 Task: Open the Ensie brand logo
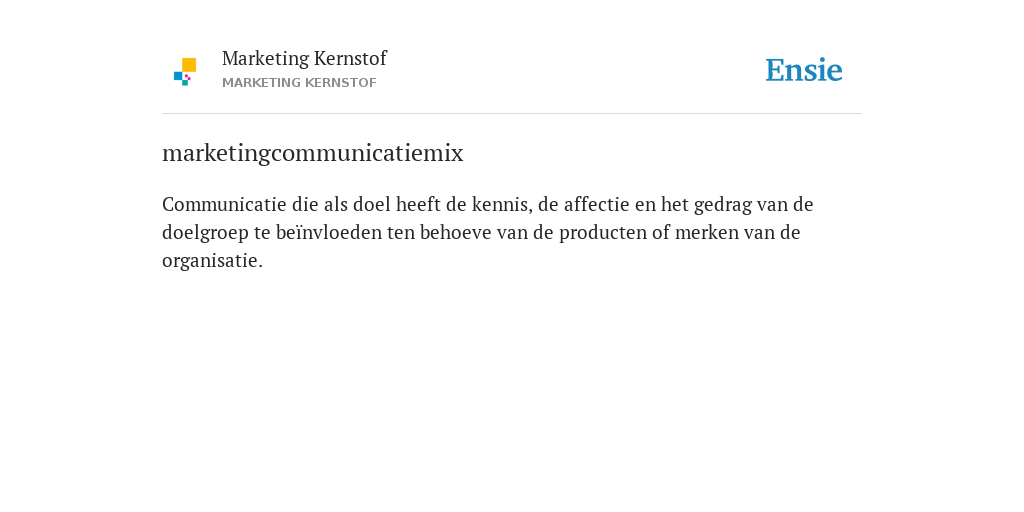coord(804,70)
